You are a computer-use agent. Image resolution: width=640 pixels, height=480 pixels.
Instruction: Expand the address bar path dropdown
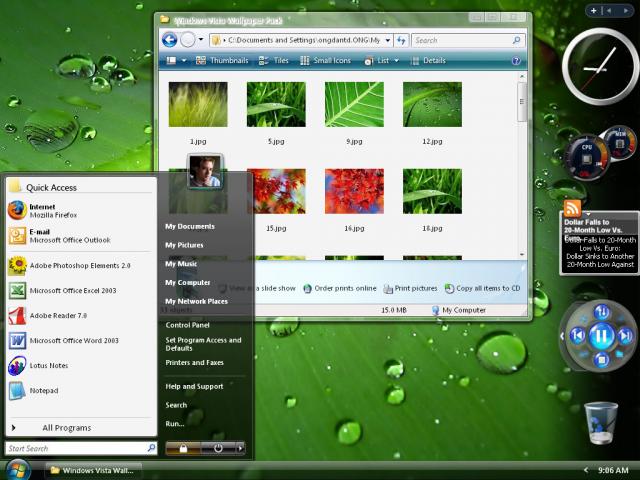(x=388, y=40)
